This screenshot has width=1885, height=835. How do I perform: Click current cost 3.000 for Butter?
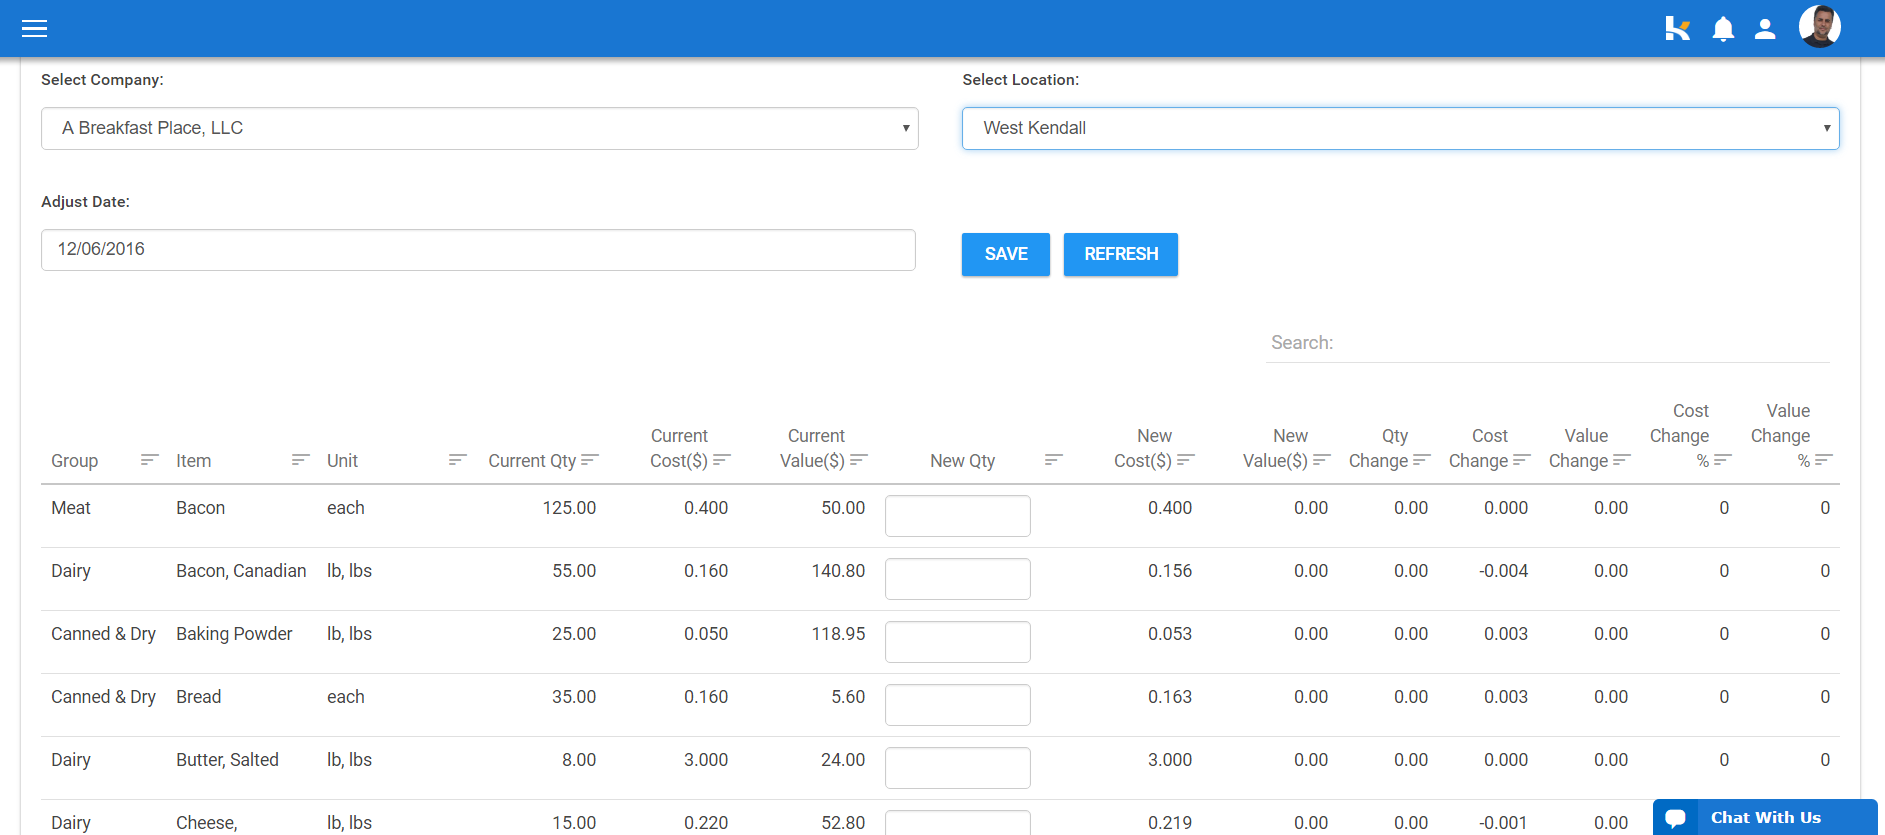coord(706,760)
